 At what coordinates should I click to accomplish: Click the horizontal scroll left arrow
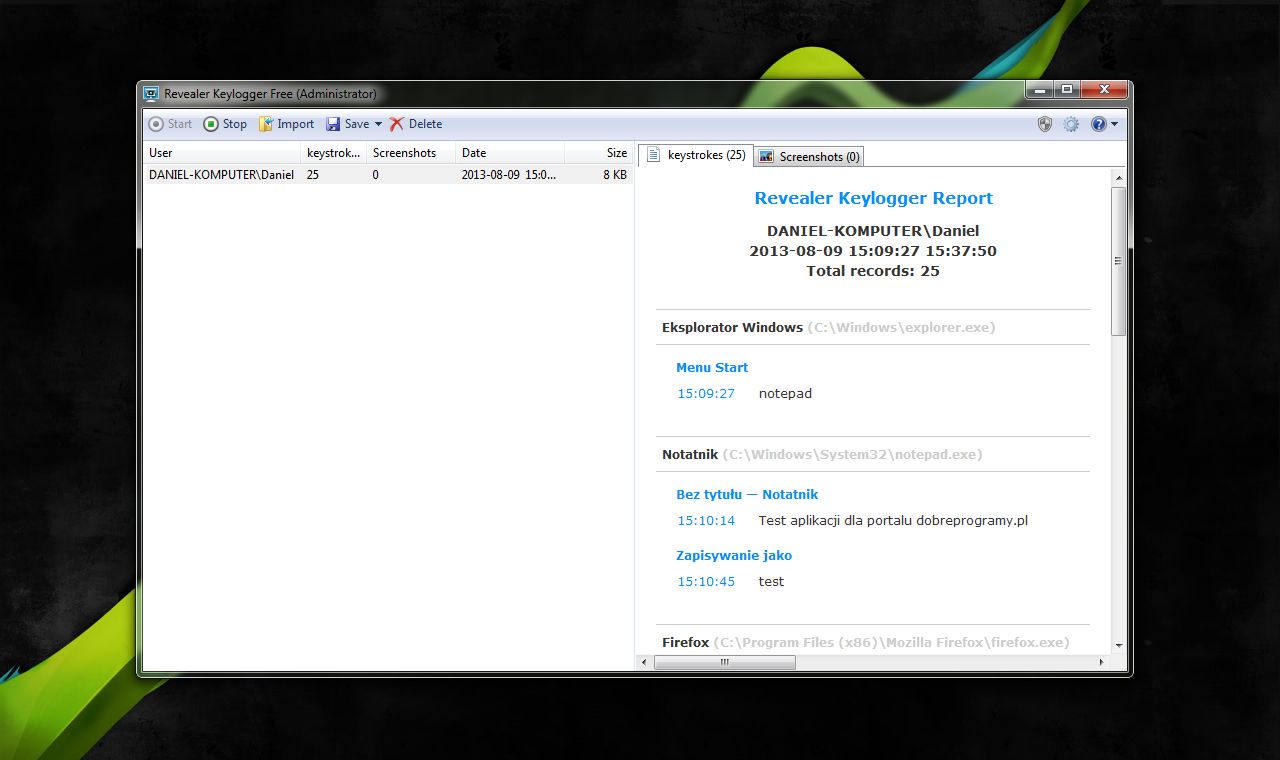click(x=644, y=662)
